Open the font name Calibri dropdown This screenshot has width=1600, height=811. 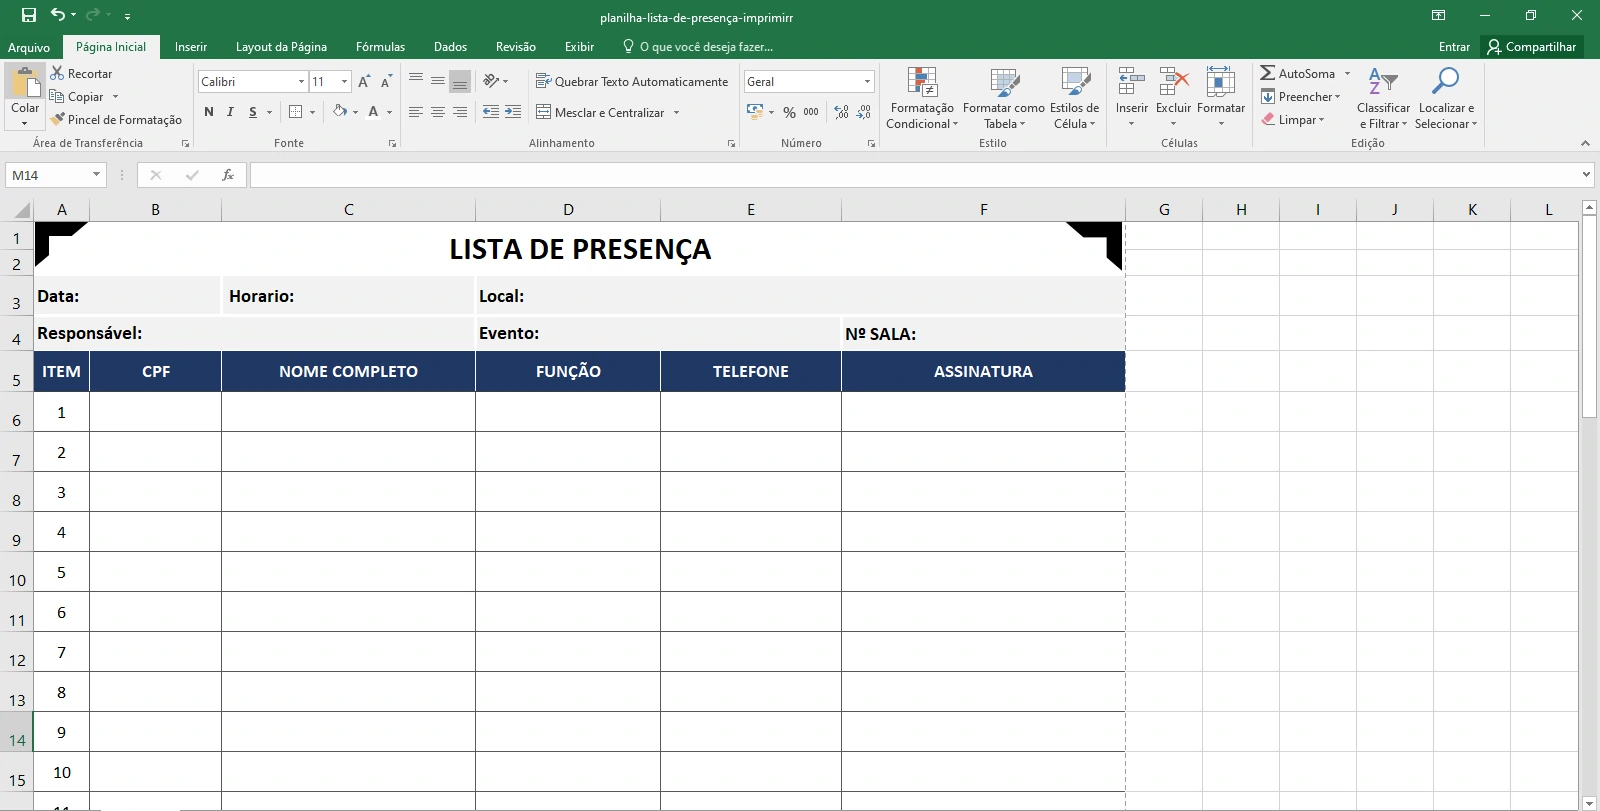301,81
